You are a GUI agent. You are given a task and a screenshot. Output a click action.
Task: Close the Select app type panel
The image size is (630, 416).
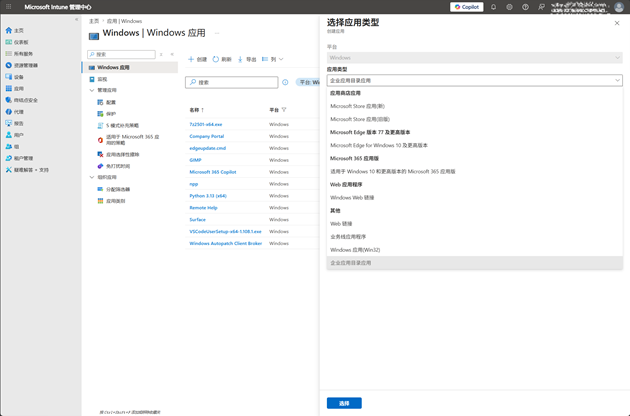point(617,23)
